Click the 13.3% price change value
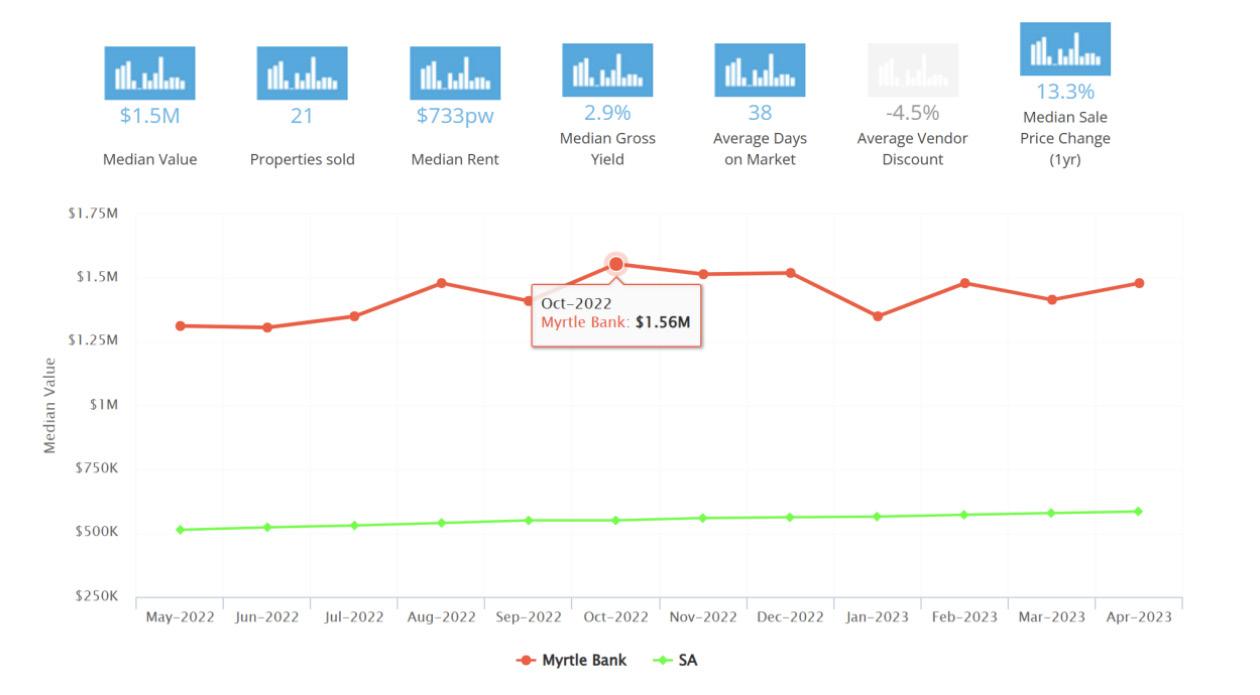 [x=1065, y=93]
